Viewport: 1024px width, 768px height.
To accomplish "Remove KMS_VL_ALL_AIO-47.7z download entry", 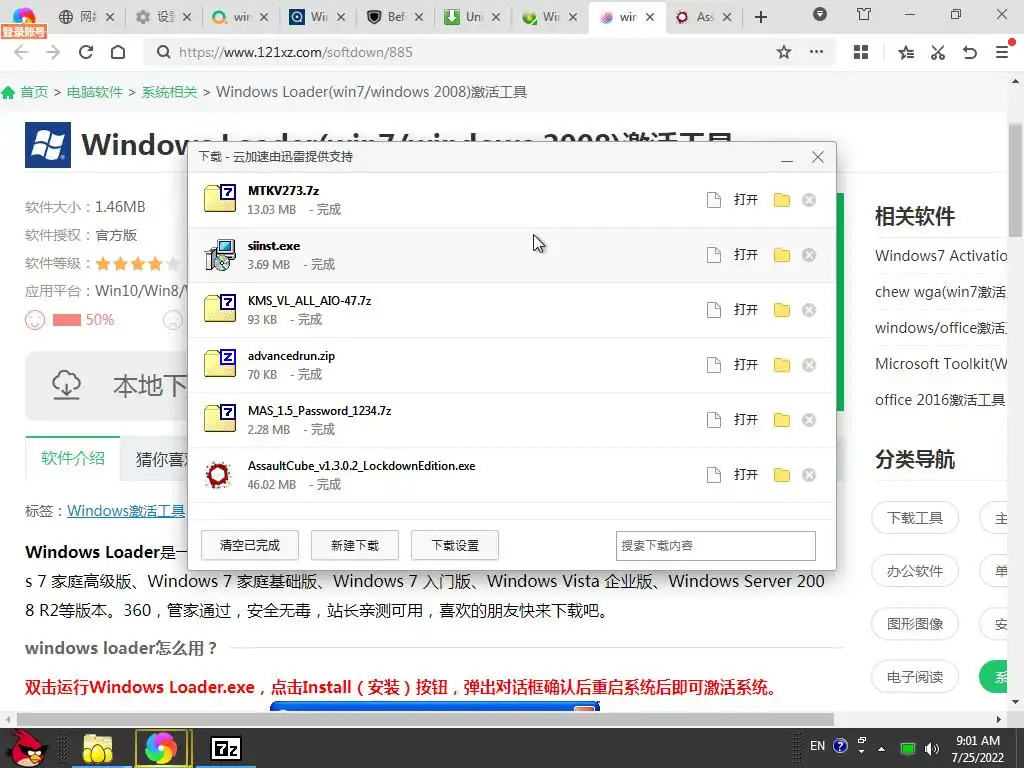I will click(809, 310).
